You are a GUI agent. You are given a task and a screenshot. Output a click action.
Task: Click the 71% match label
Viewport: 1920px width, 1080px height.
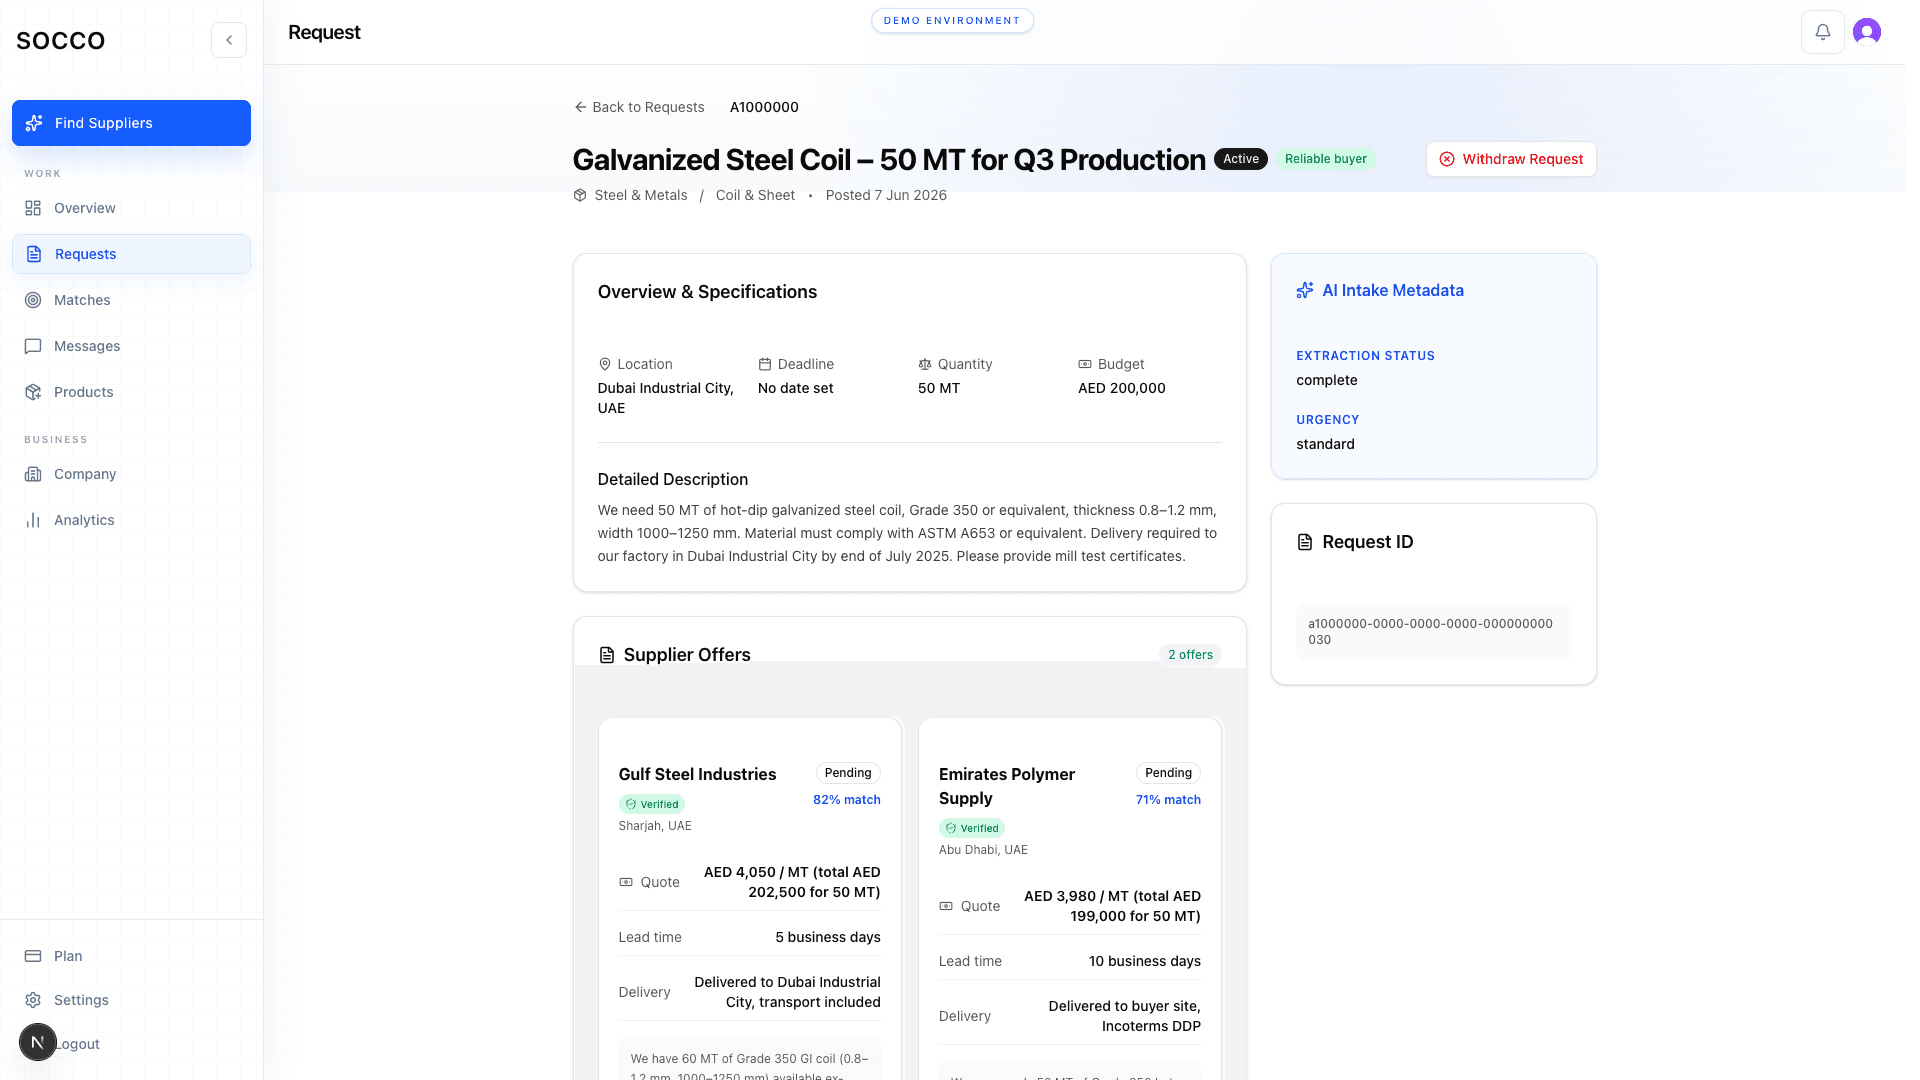pyautogui.click(x=1168, y=800)
